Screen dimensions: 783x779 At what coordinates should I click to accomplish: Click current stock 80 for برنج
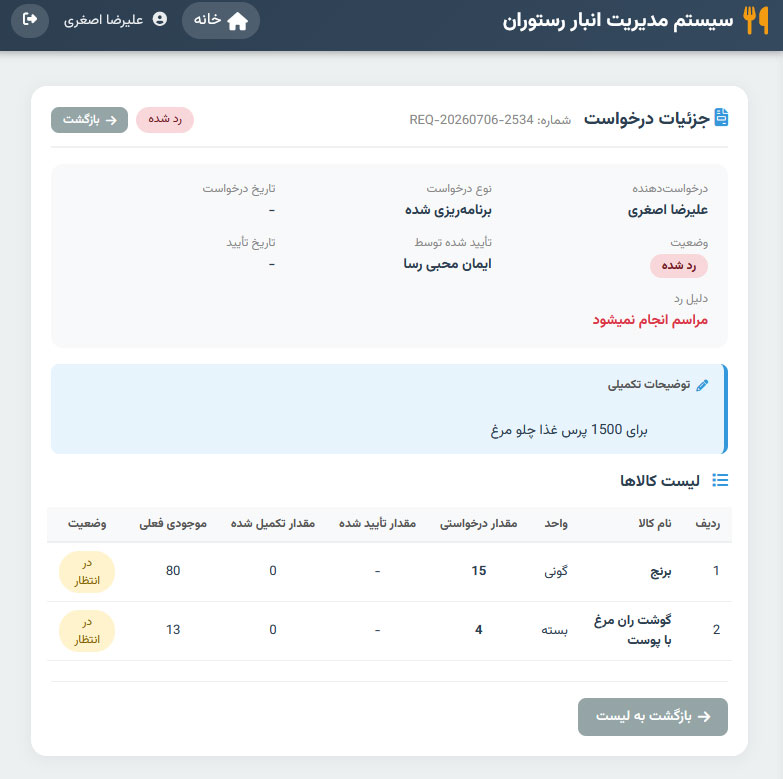[x=173, y=571]
